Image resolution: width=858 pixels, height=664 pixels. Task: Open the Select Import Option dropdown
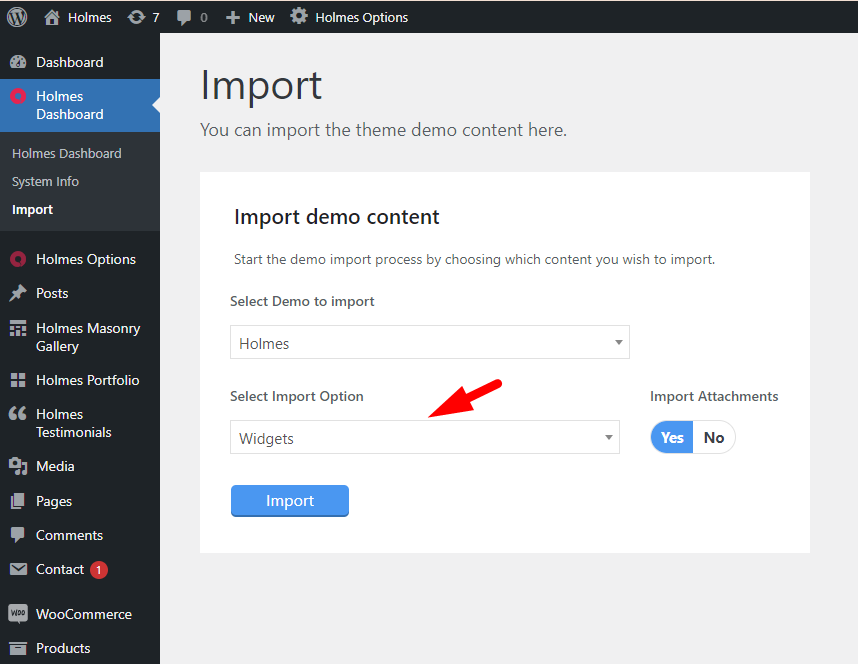coord(425,437)
